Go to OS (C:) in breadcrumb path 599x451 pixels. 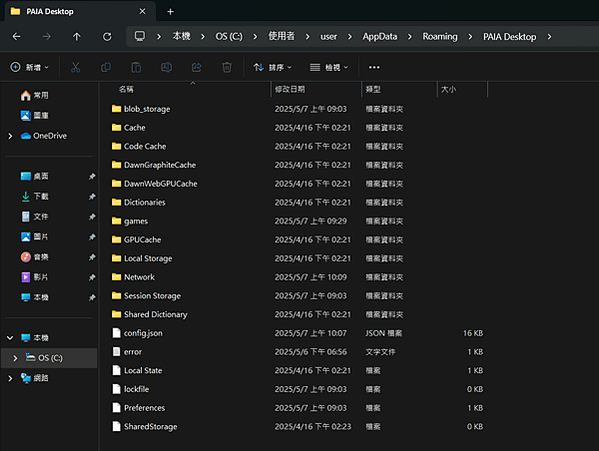pyautogui.click(x=229, y=37)
